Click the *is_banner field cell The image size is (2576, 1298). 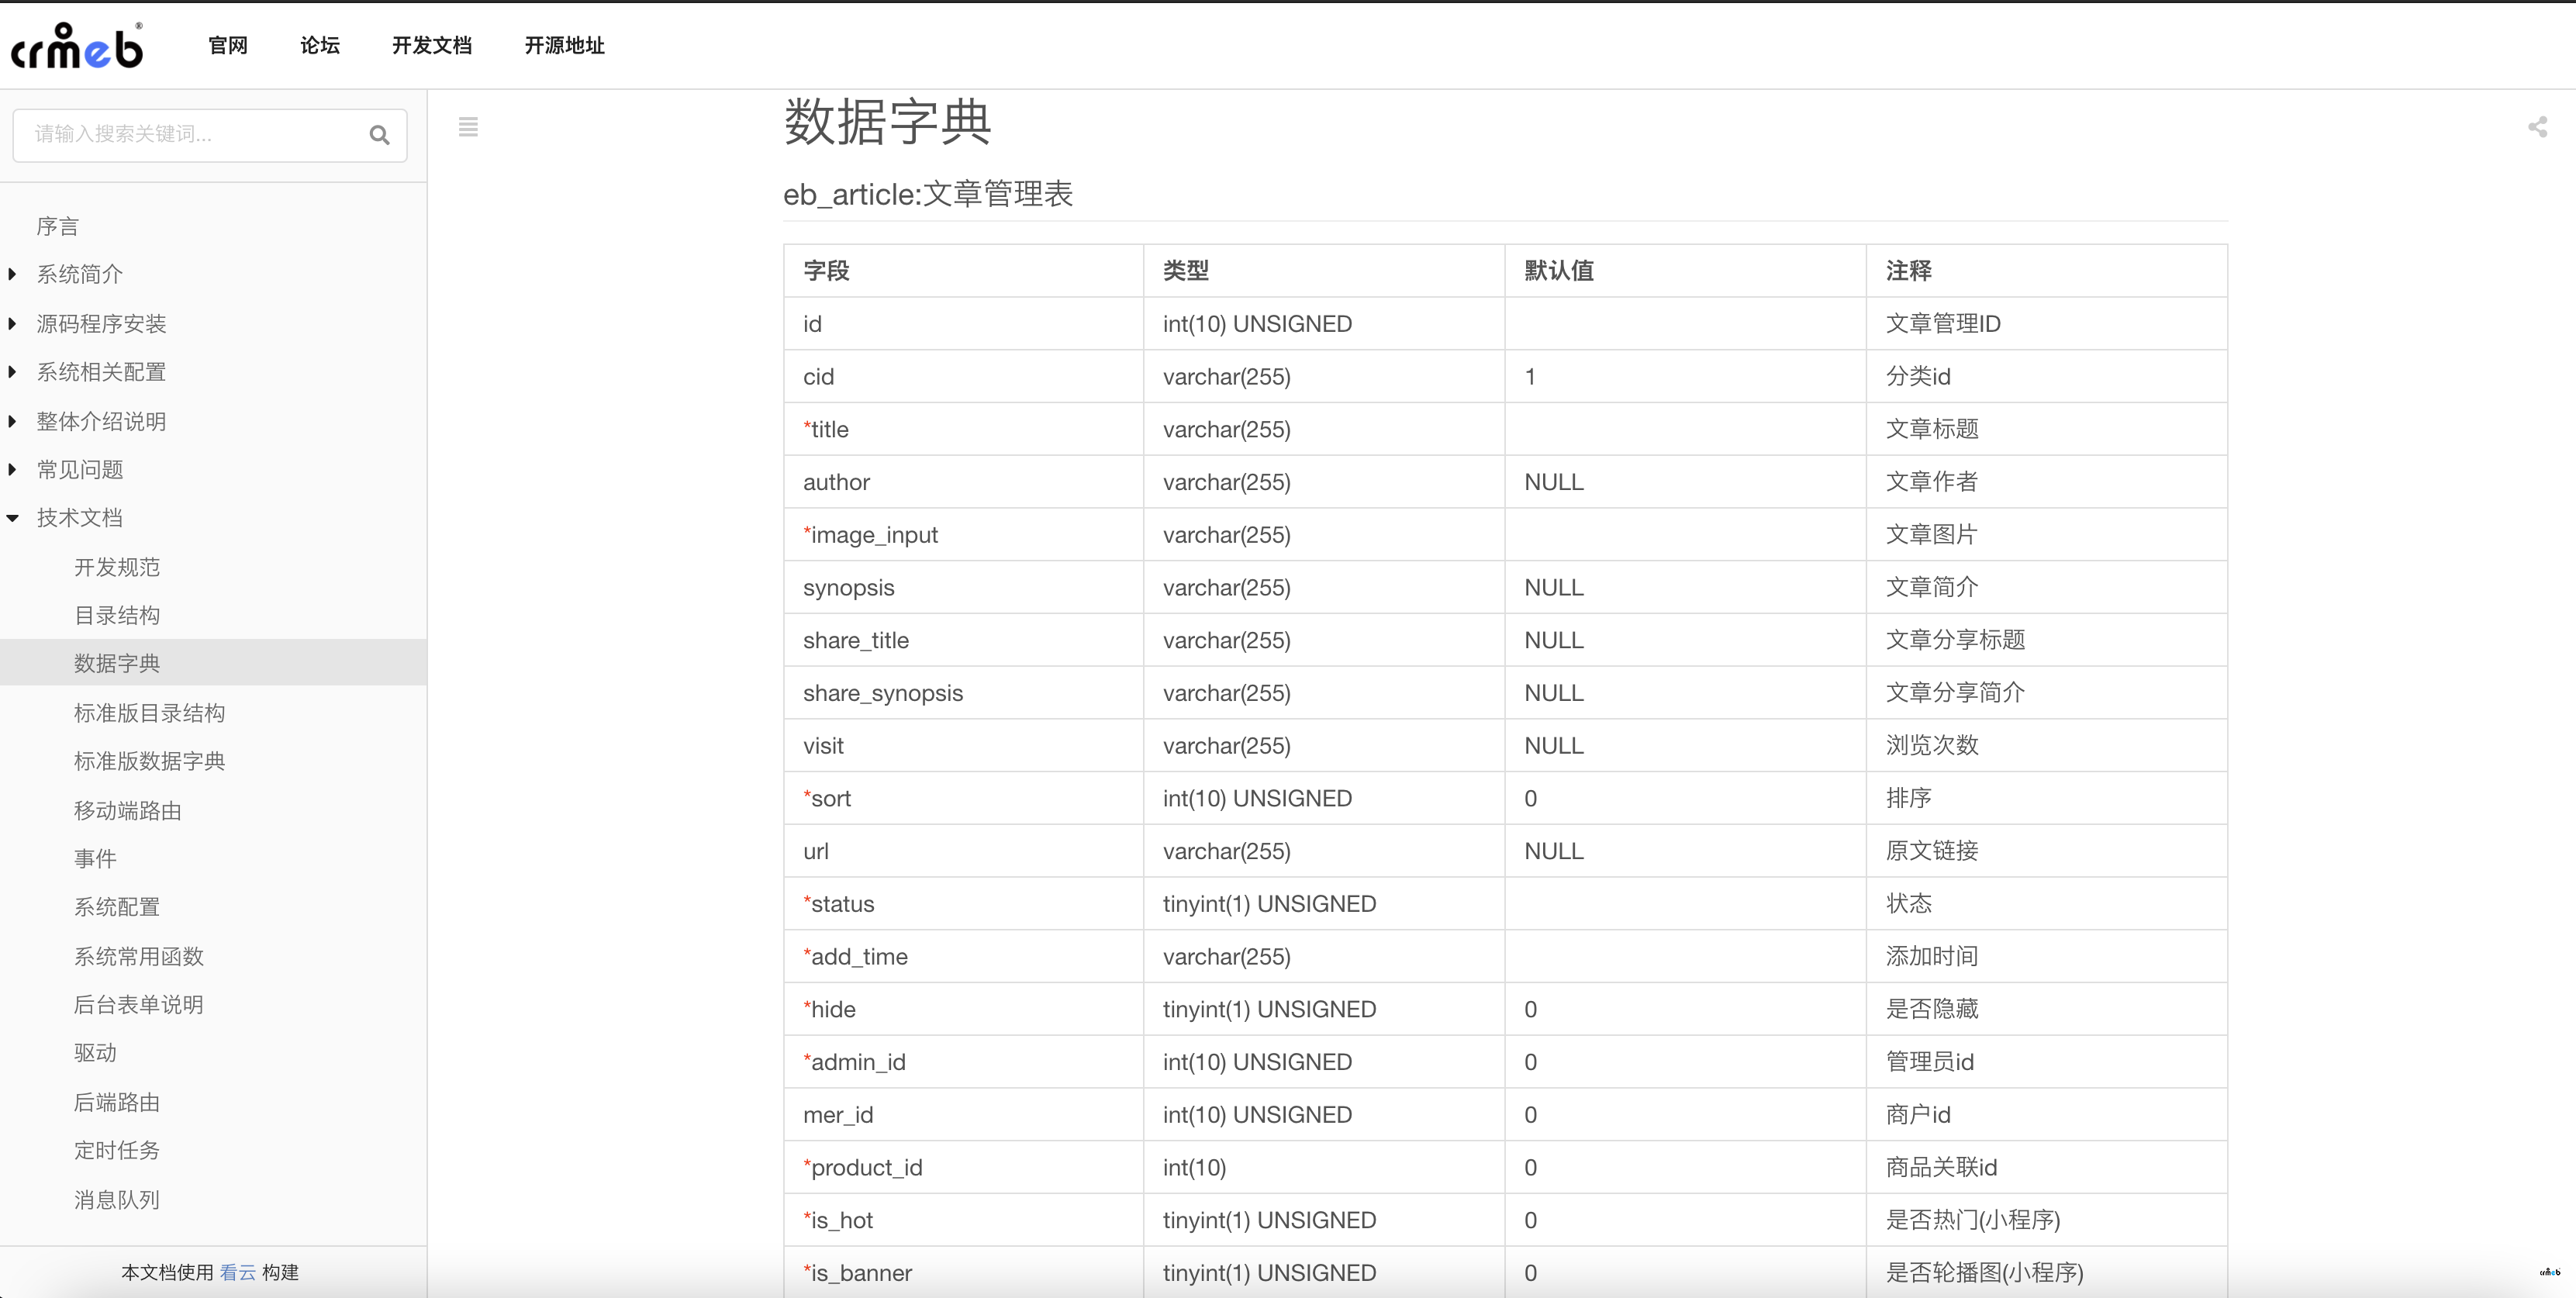coord(963,1273)
